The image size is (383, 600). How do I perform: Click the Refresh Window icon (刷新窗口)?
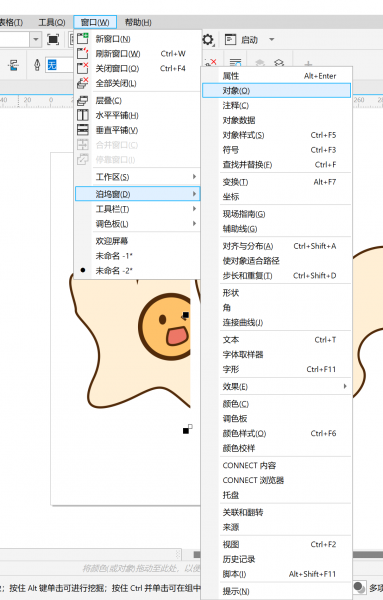83,53
